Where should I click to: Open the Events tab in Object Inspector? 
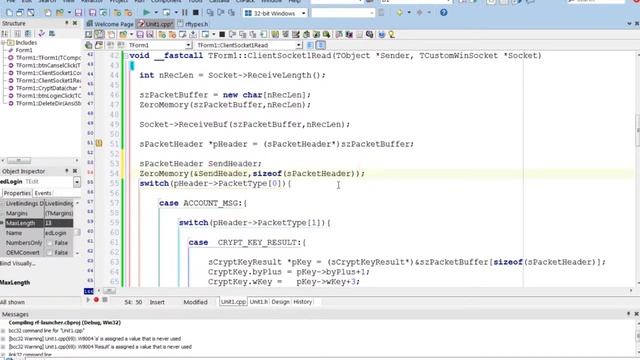(x=43, y=193)
